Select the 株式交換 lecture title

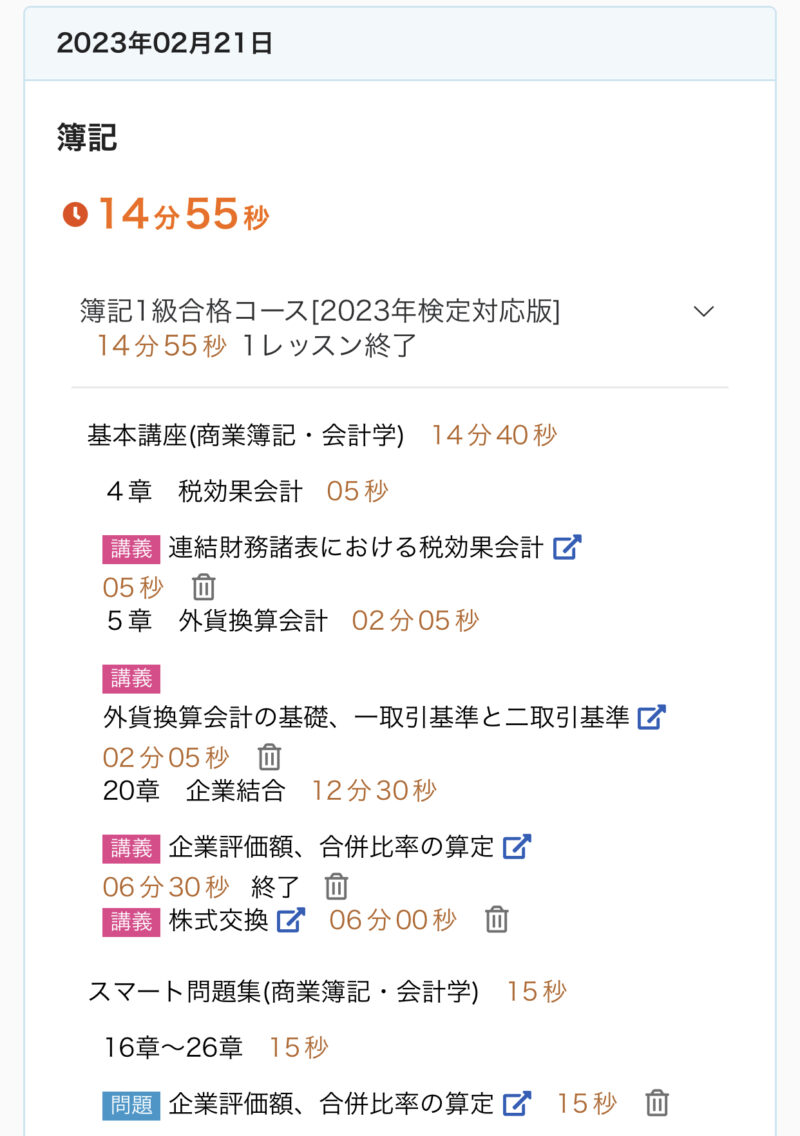coord(218,919)
